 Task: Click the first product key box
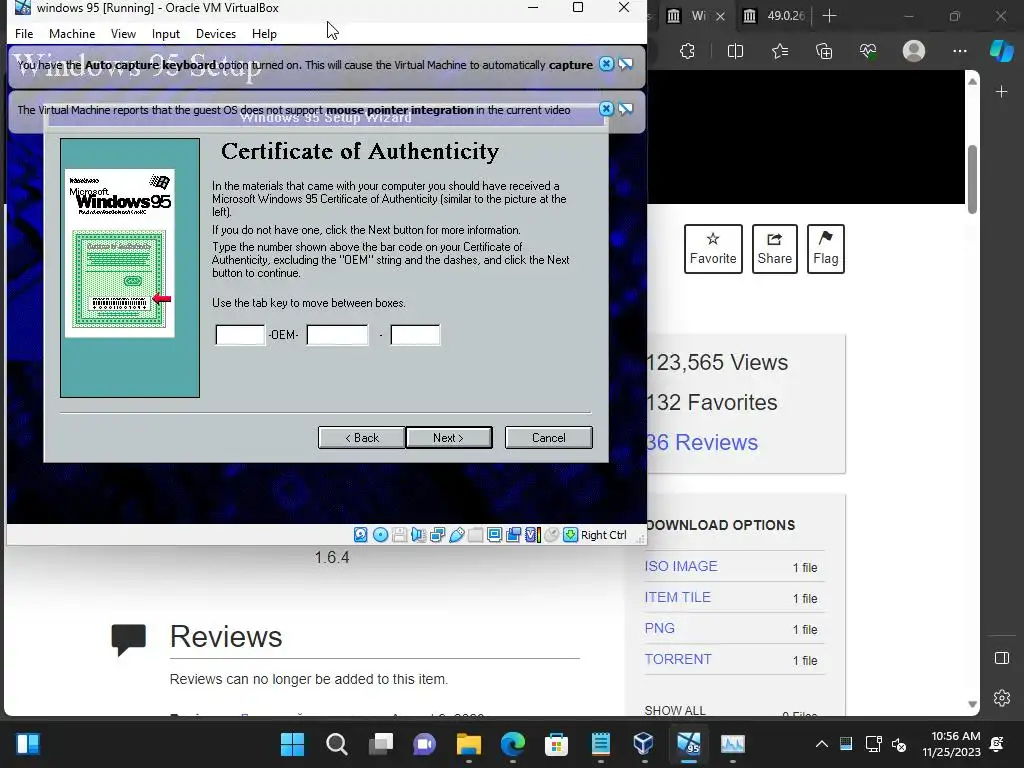(x=240, y=334)
